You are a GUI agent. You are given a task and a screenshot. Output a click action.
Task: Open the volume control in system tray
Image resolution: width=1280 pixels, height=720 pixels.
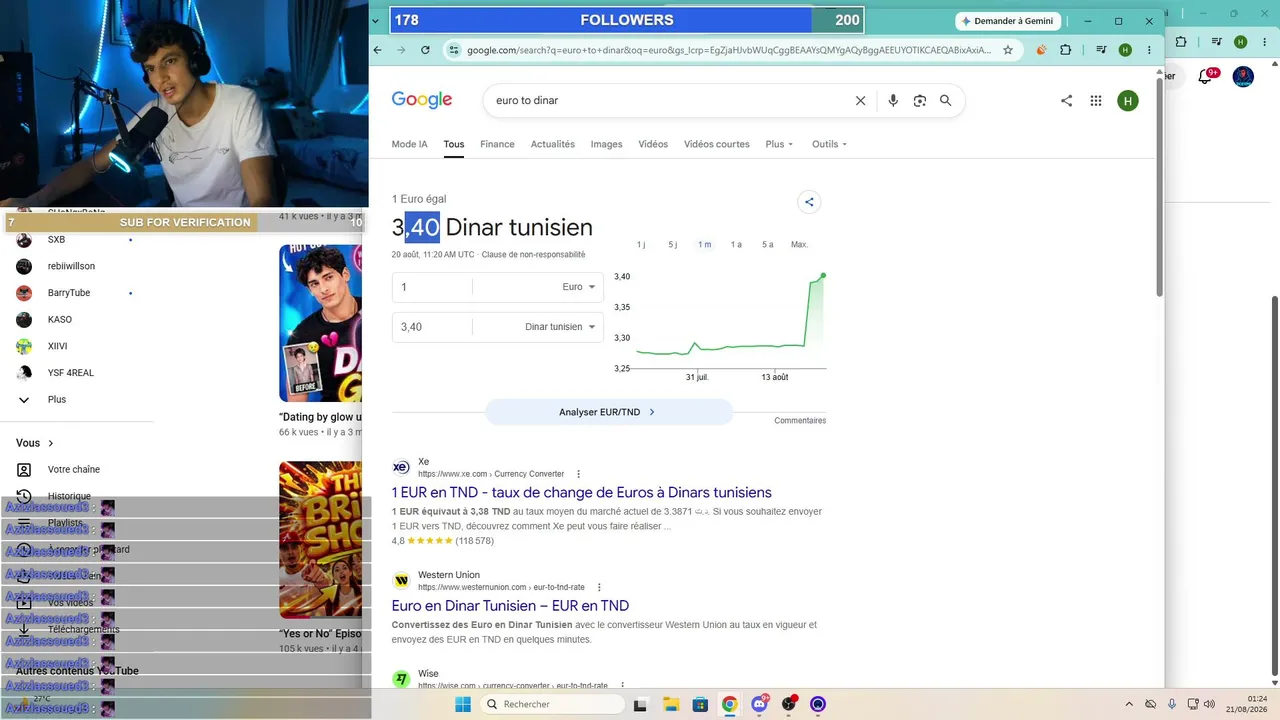[1209, 704]
